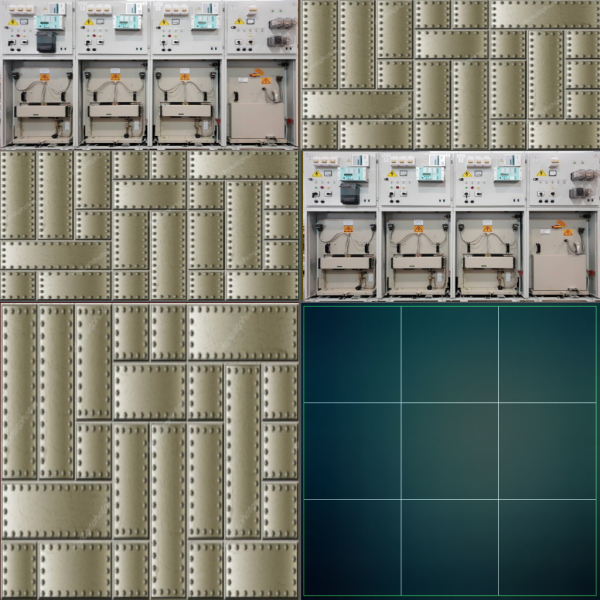The height and width of the screenshot is (600, 600).
Task: Select yellow warning triangle on third cabinet, right-side photo
Action: pos(467,174)
